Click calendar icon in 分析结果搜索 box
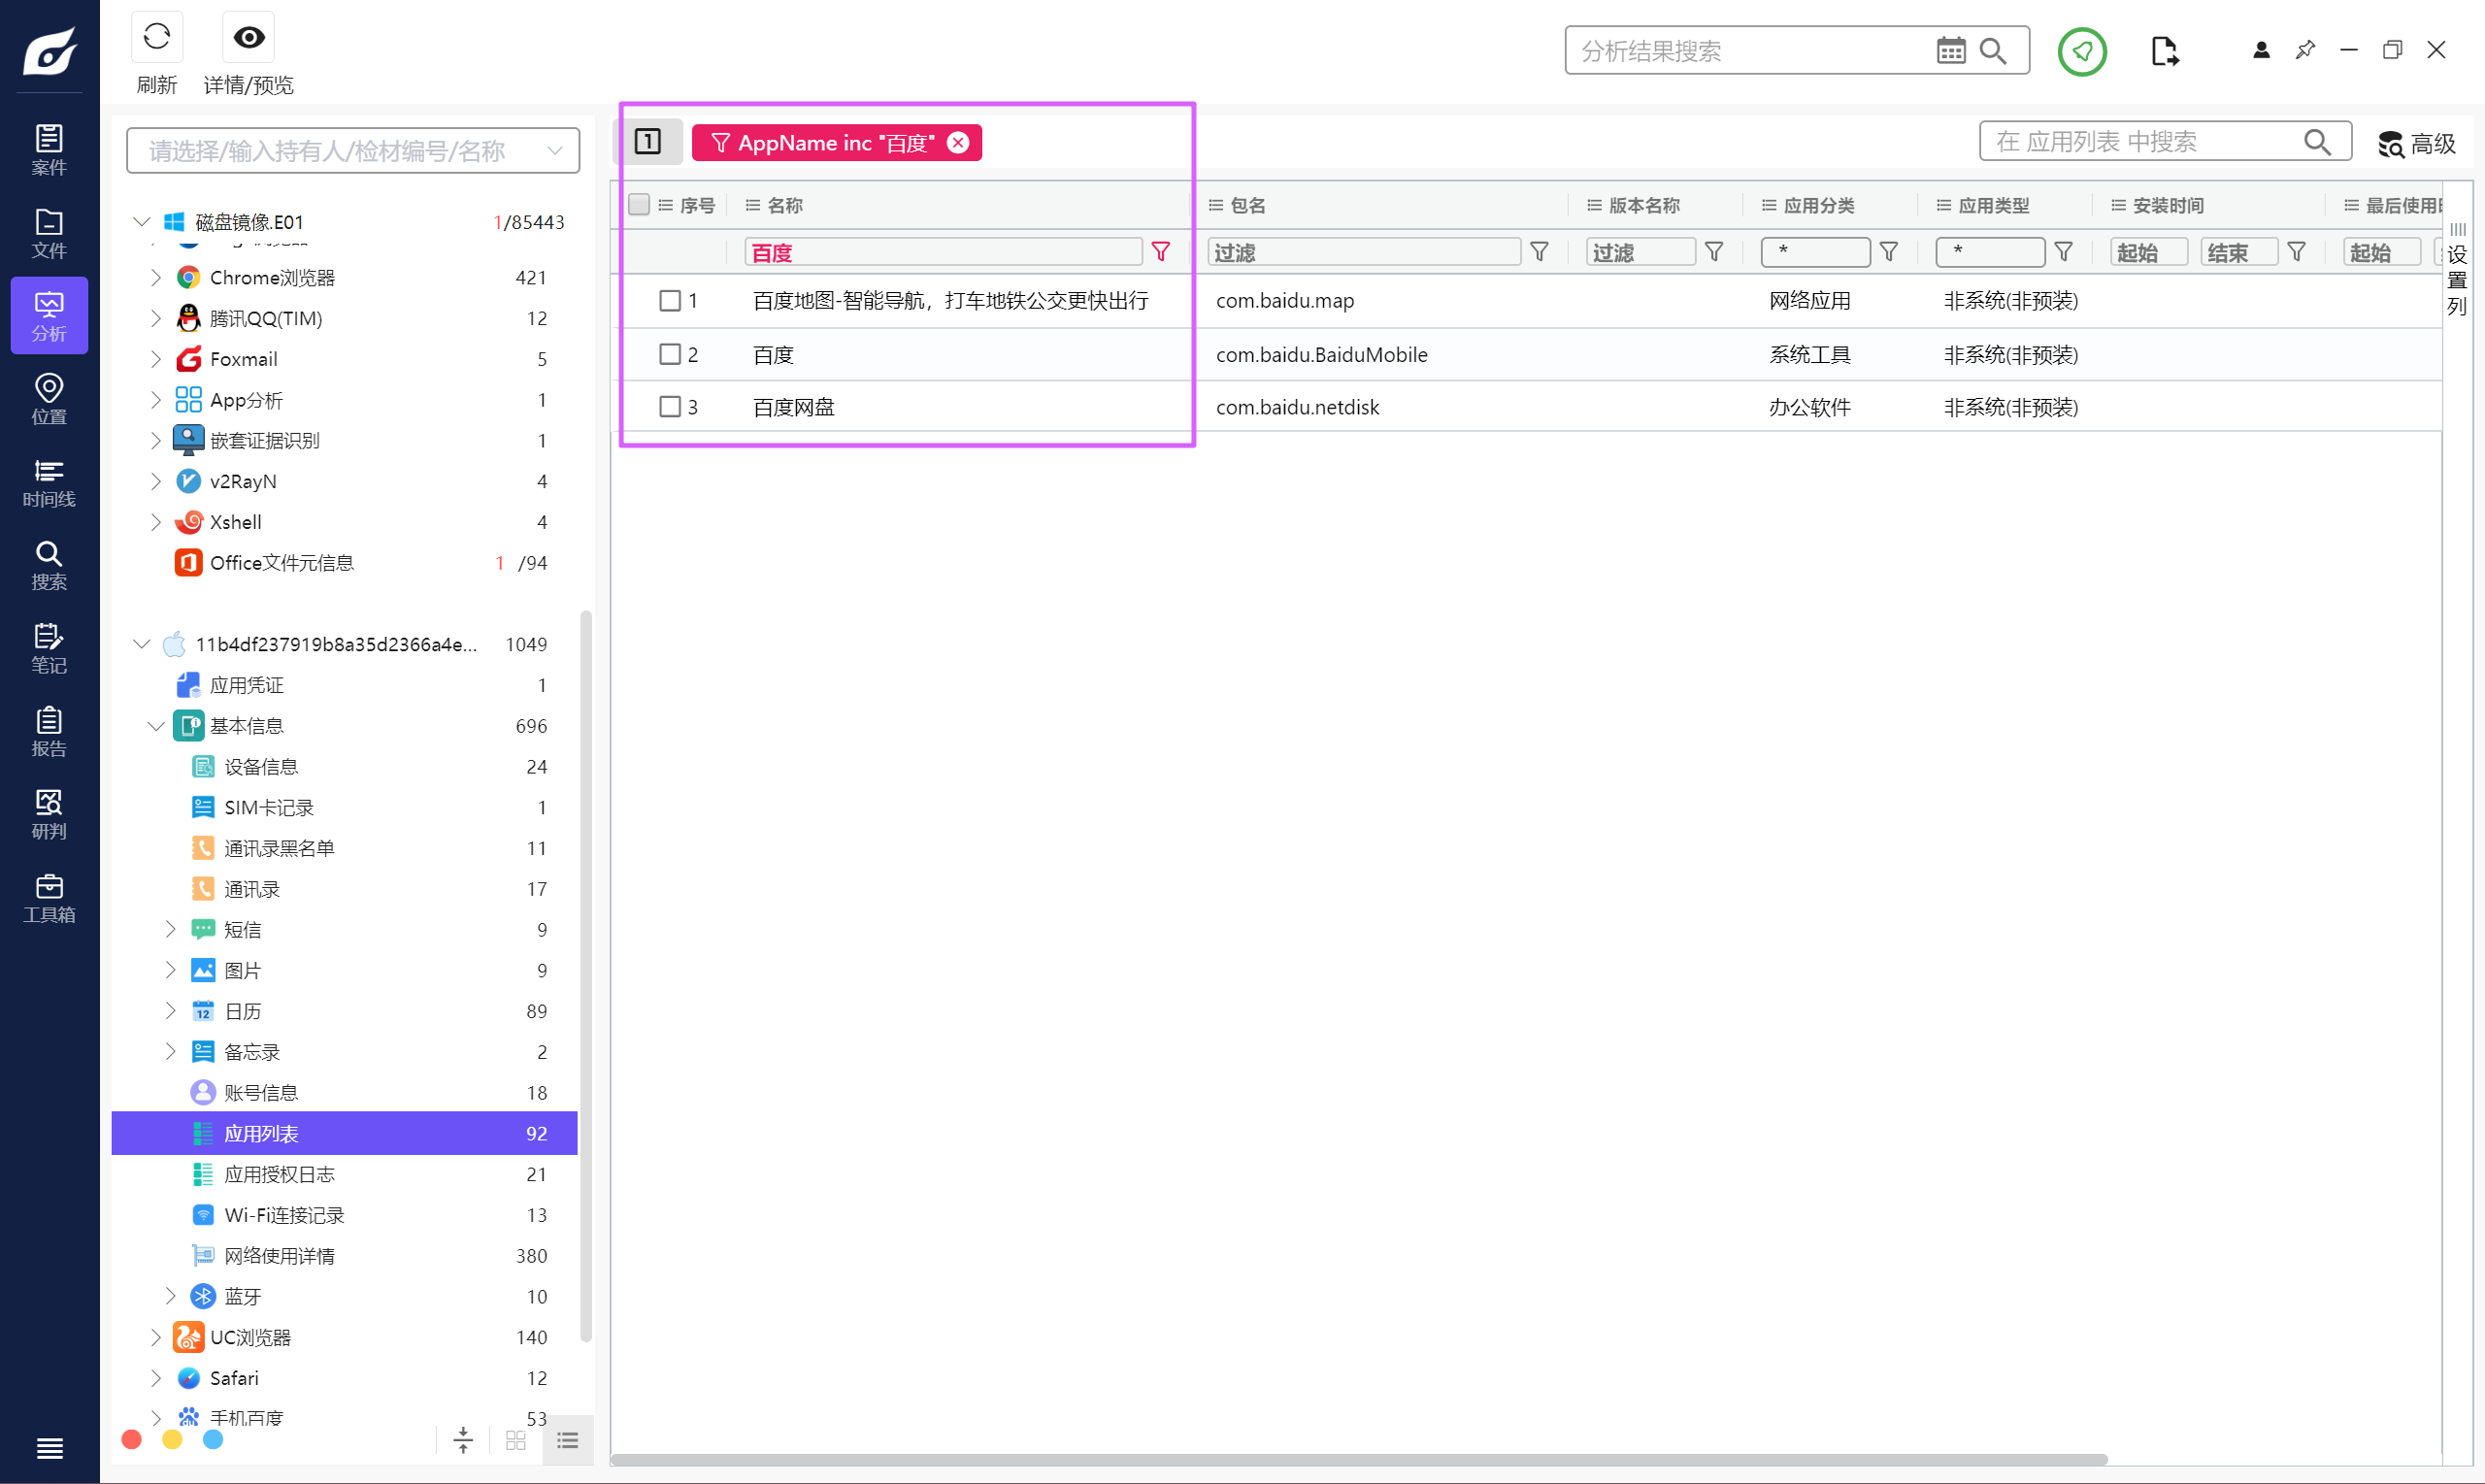Image resolution: width=2485 pixels, height=1484 pixels. 1950,51
